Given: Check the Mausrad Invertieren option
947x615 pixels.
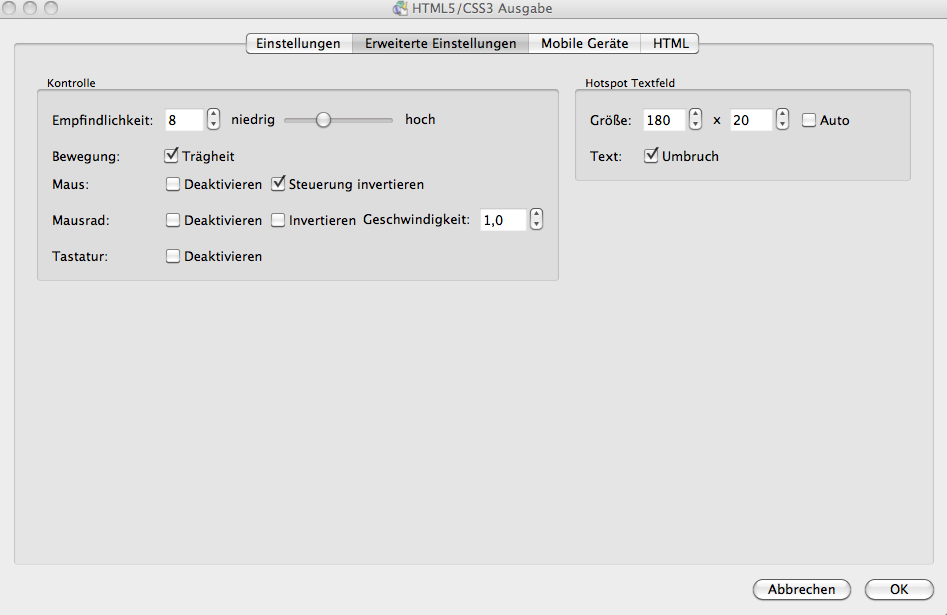Looking at the screenshot, I should click(x=279, y=220).
